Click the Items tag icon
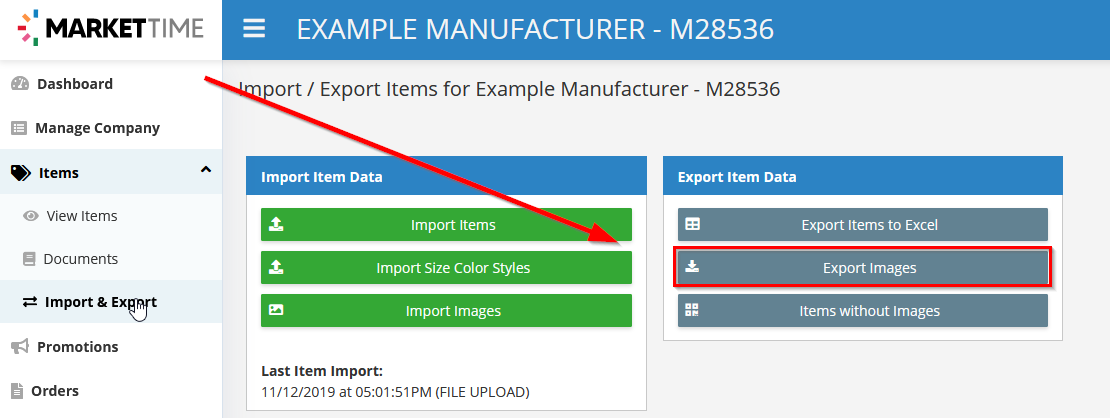The width and height of the screenshot is (1110, 418). click(20, 173)
